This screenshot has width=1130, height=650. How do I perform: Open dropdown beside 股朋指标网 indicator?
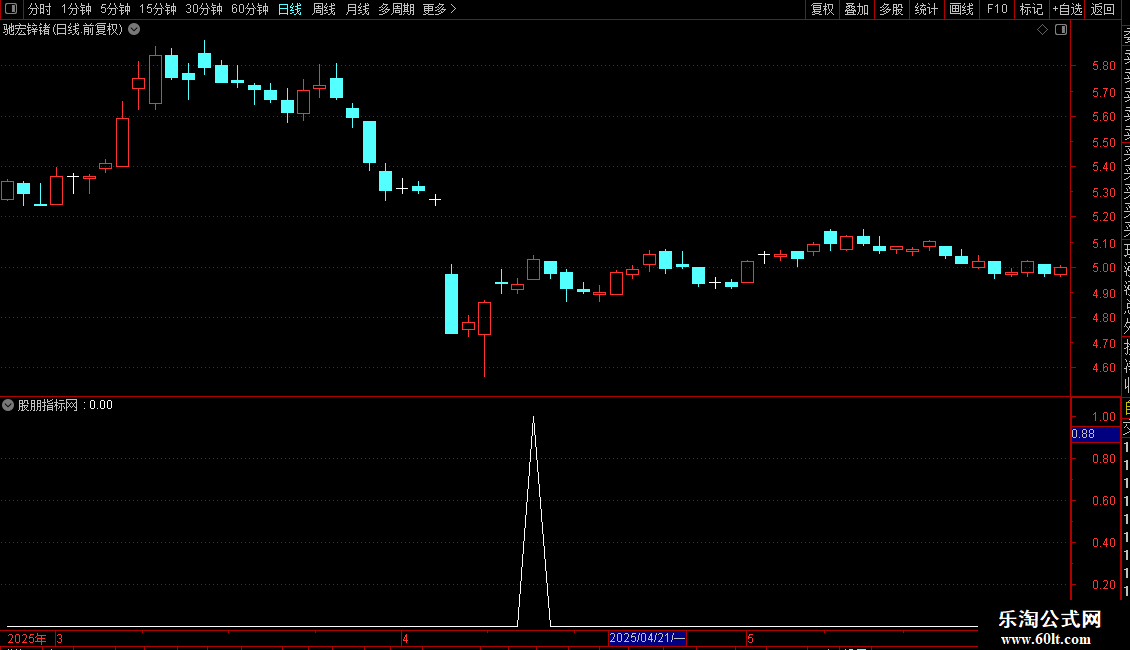(x=8, y=405)
